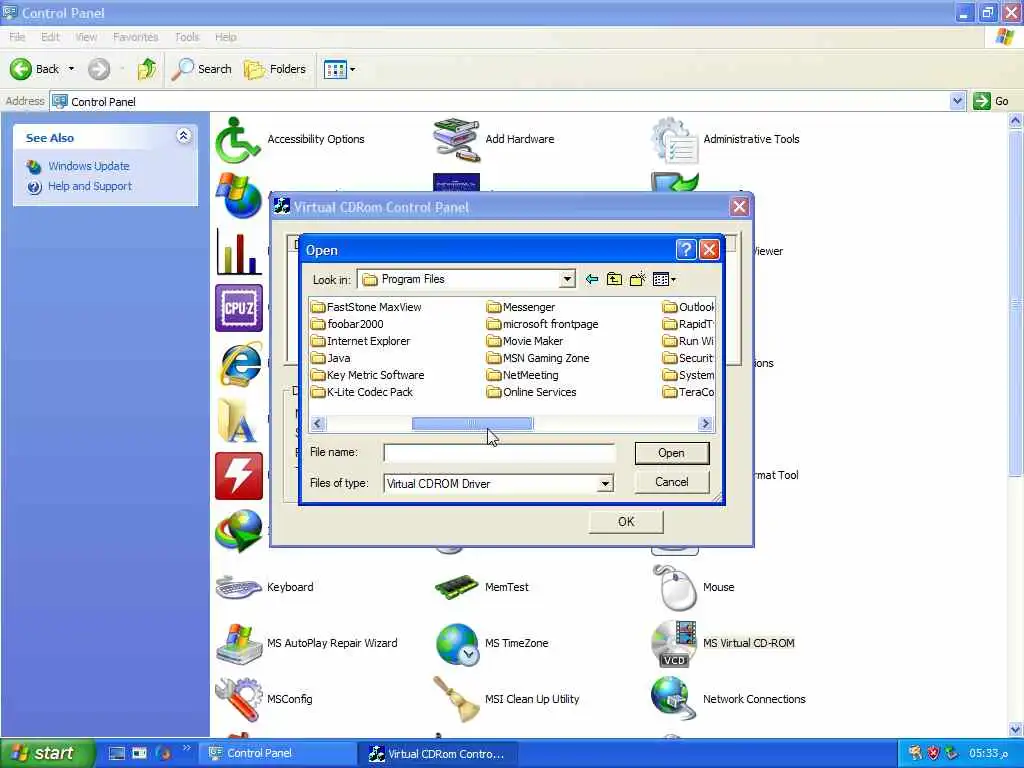Click the Search toolbar button
This screenshot has height=768, width=1024.
[202, 69]
